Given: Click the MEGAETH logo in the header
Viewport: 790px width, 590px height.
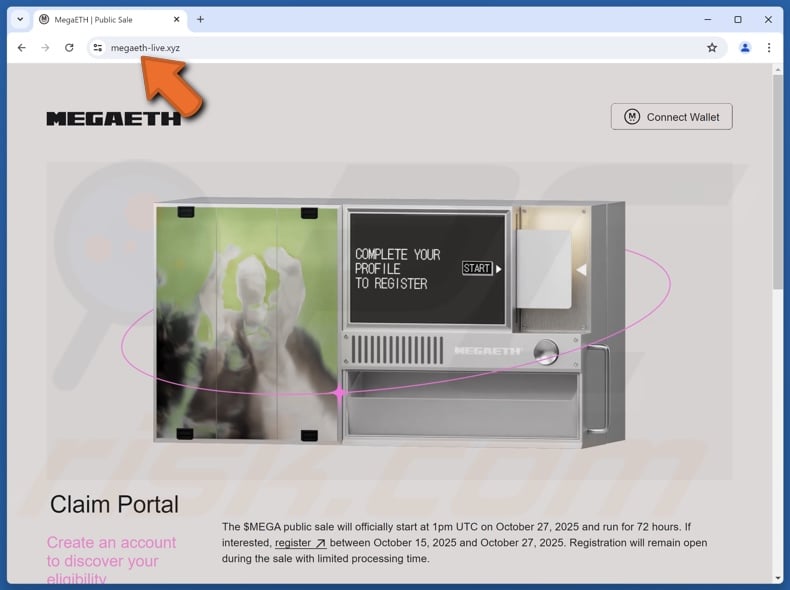Looking at the screenshot, I should [x=113, y=118].
